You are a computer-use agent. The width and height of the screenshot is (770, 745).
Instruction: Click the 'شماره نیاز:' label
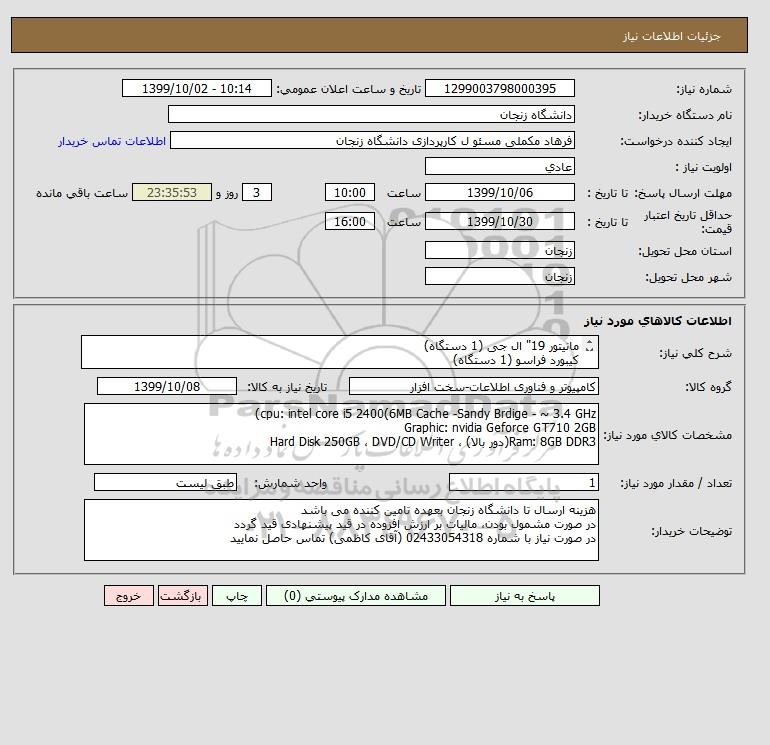click(x=704, y=89)
